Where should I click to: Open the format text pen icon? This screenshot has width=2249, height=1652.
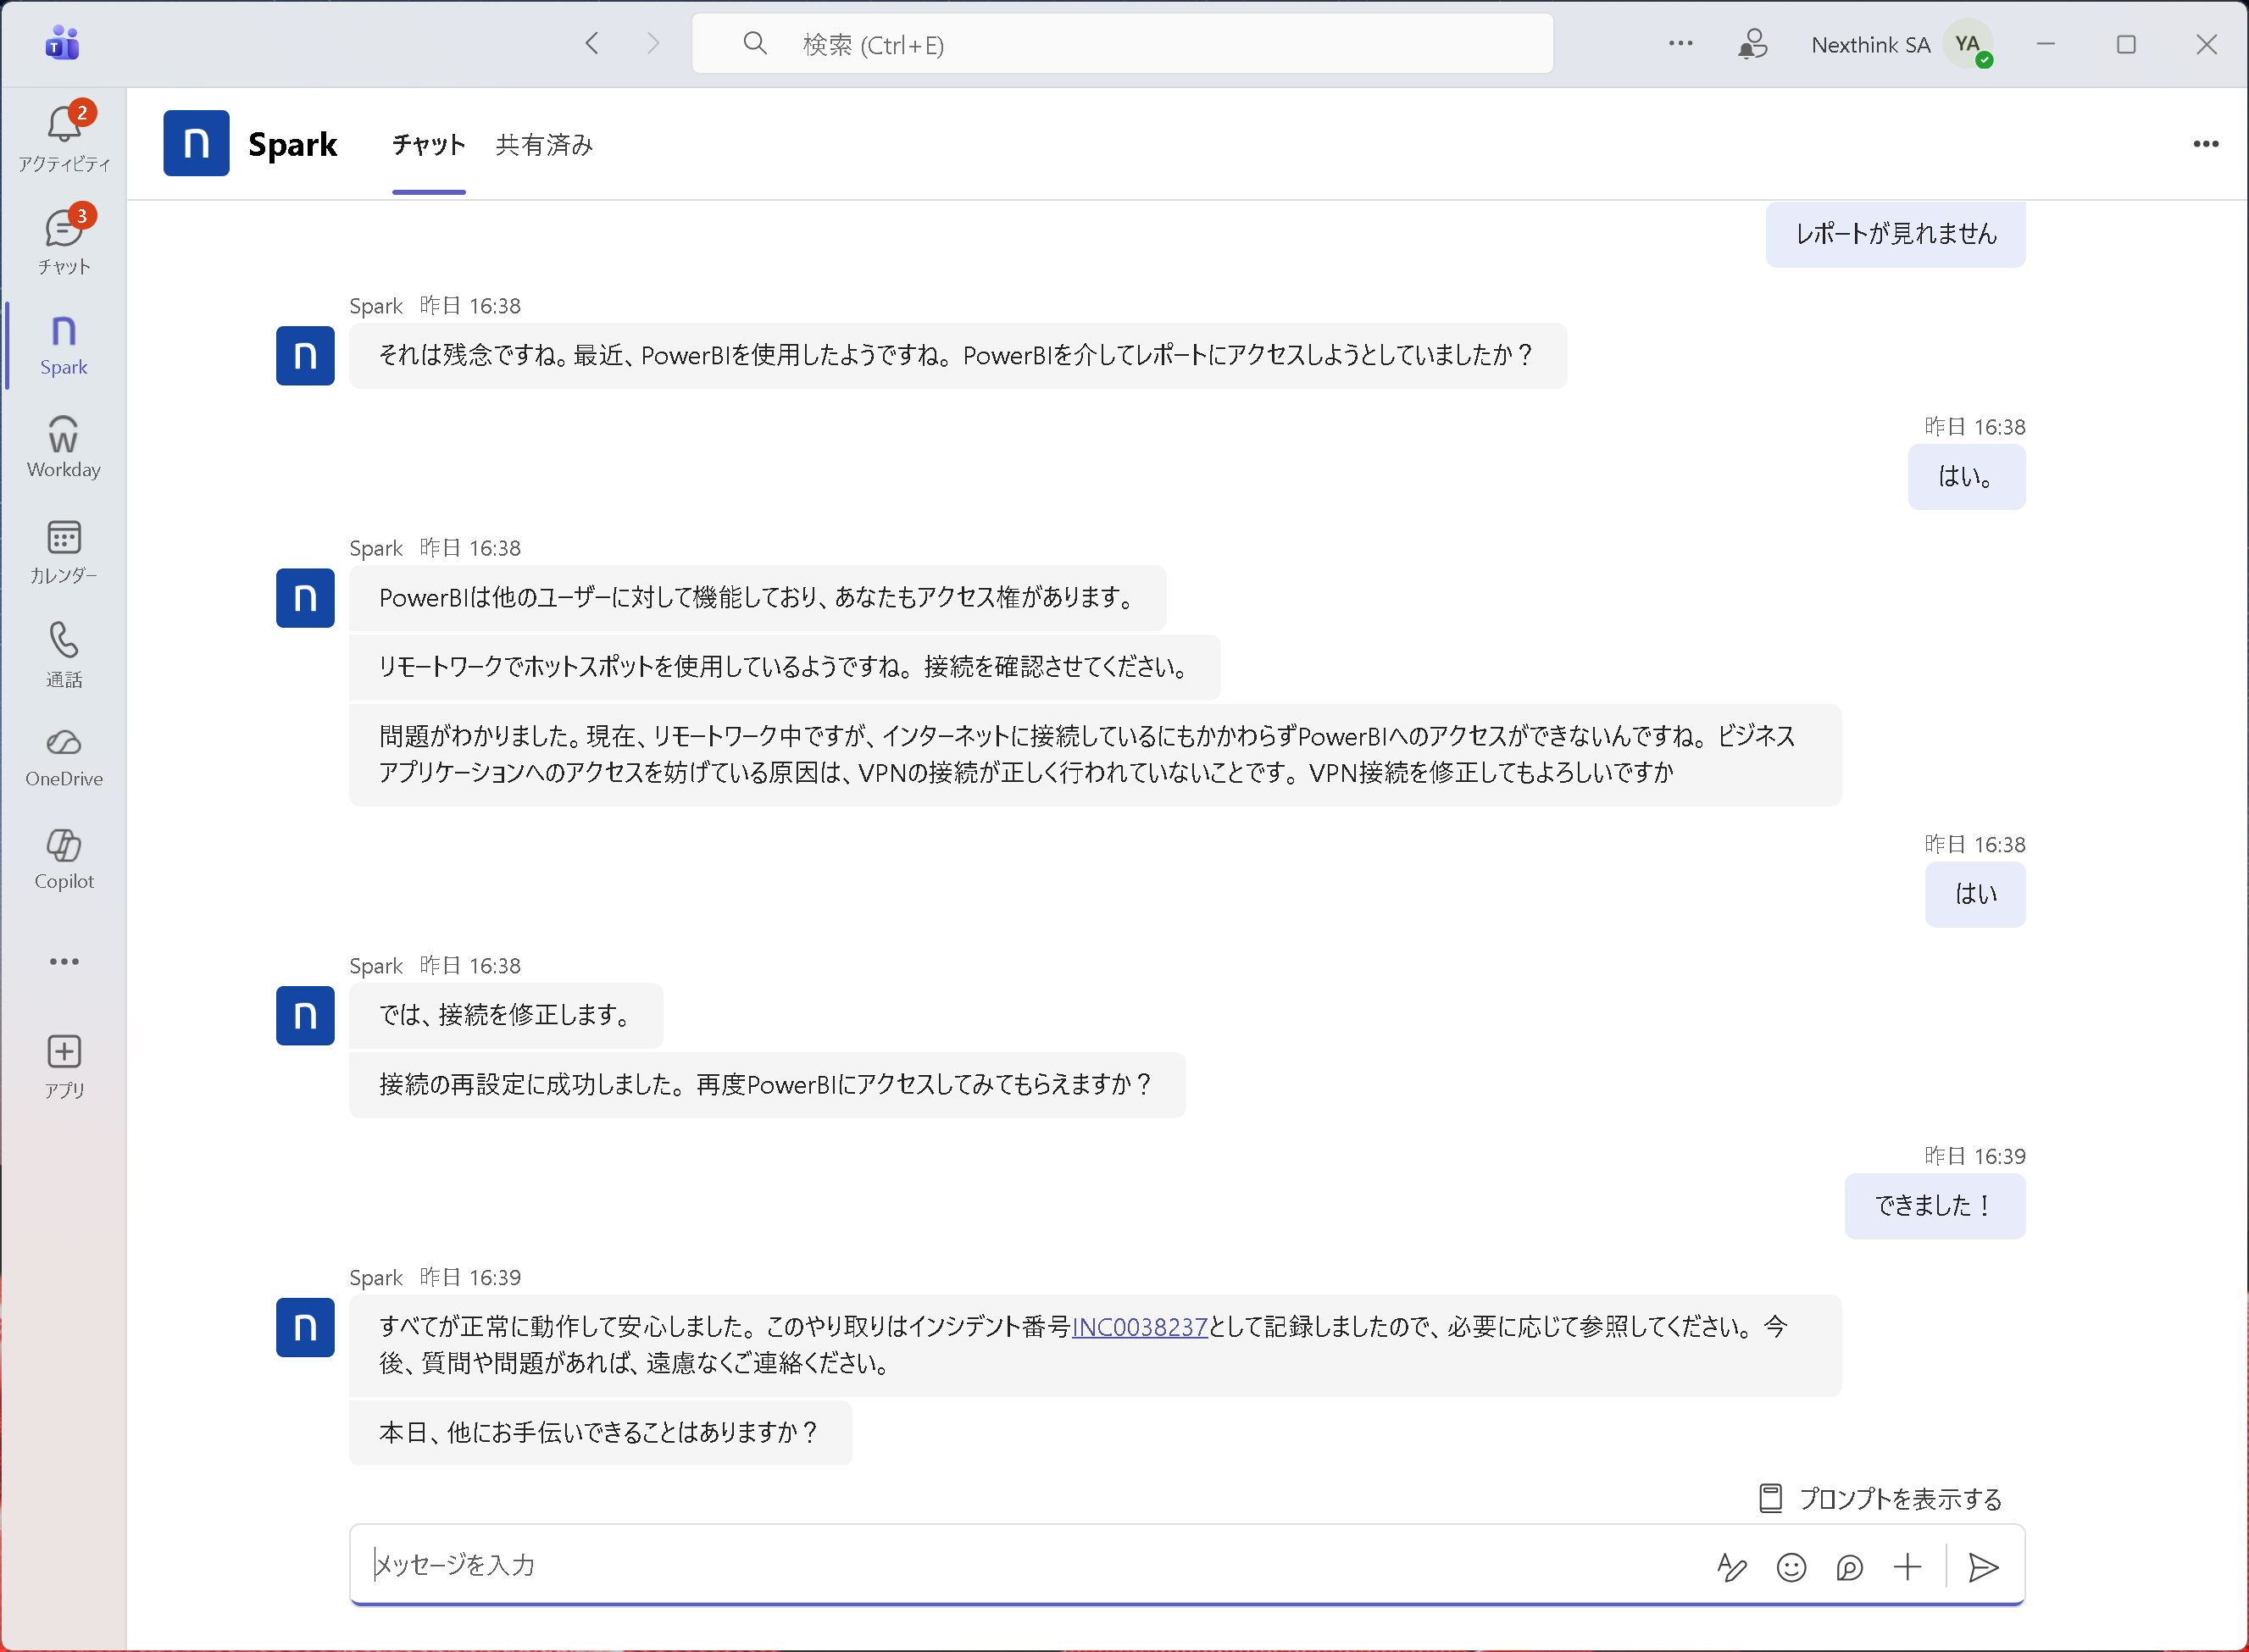(1731, 1567)
